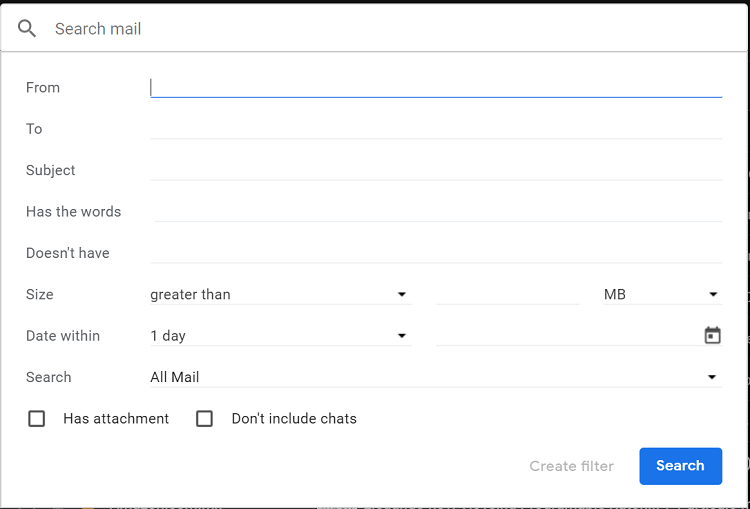Image resolution: width=750 pixels, height=509 pixels.
Task: Click the size value number field
Action: [507, 295]
